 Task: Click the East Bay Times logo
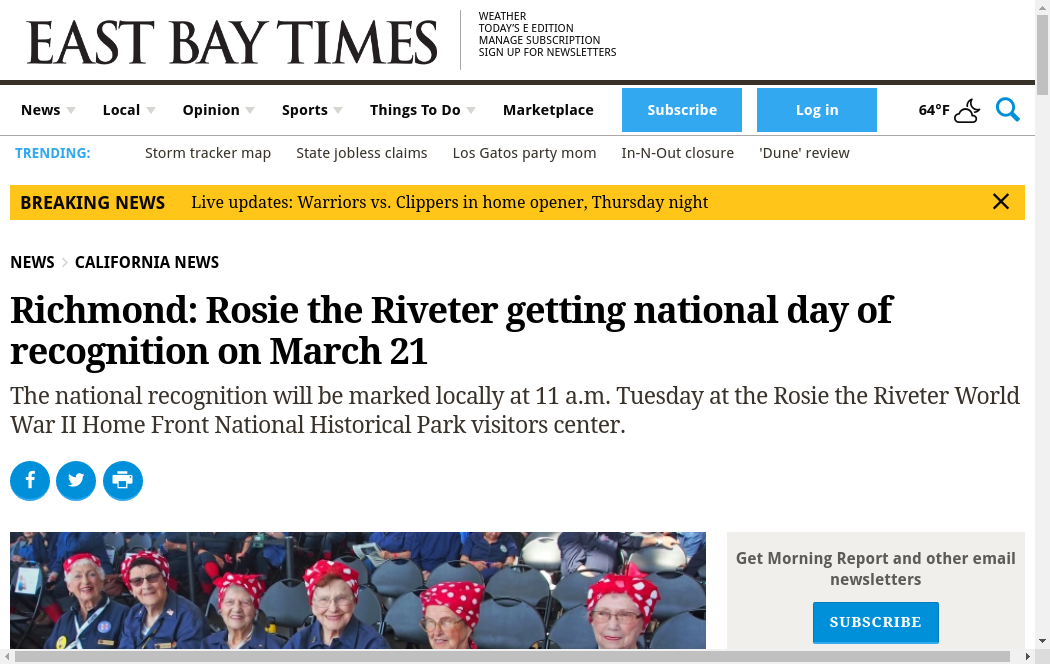[x=232, y=42]
